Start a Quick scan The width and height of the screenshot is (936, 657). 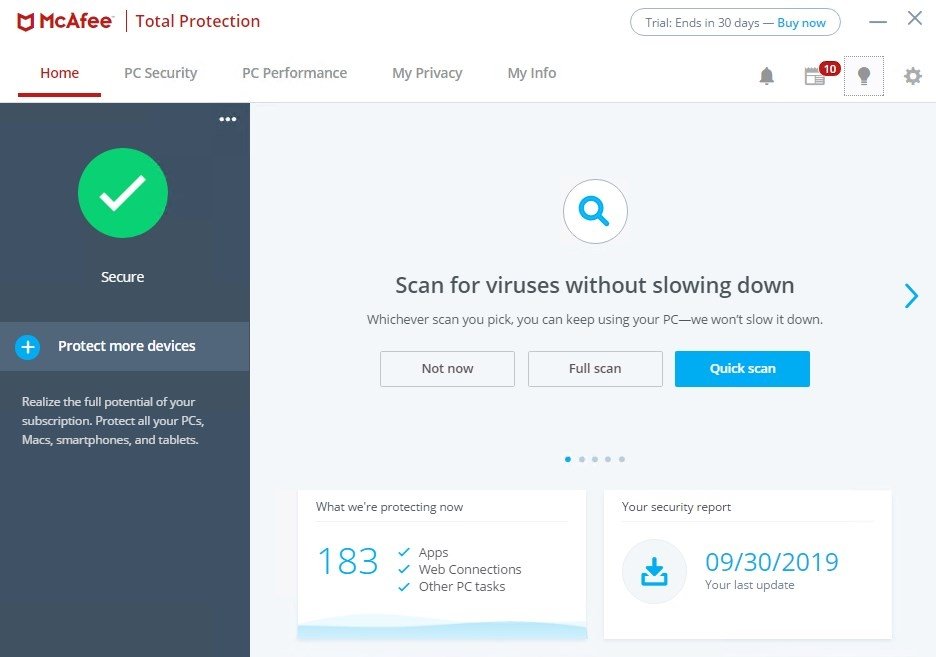click(x=743, y=369)
